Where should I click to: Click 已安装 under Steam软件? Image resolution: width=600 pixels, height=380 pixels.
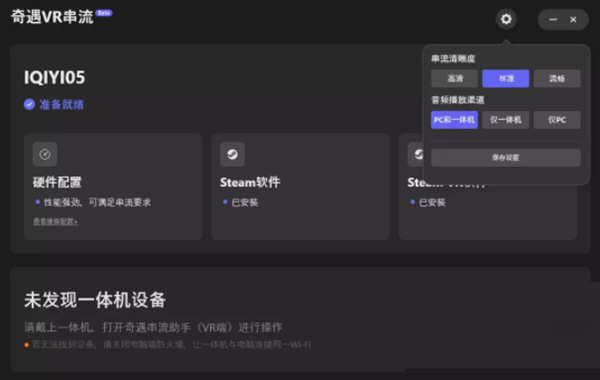[245, 202]
